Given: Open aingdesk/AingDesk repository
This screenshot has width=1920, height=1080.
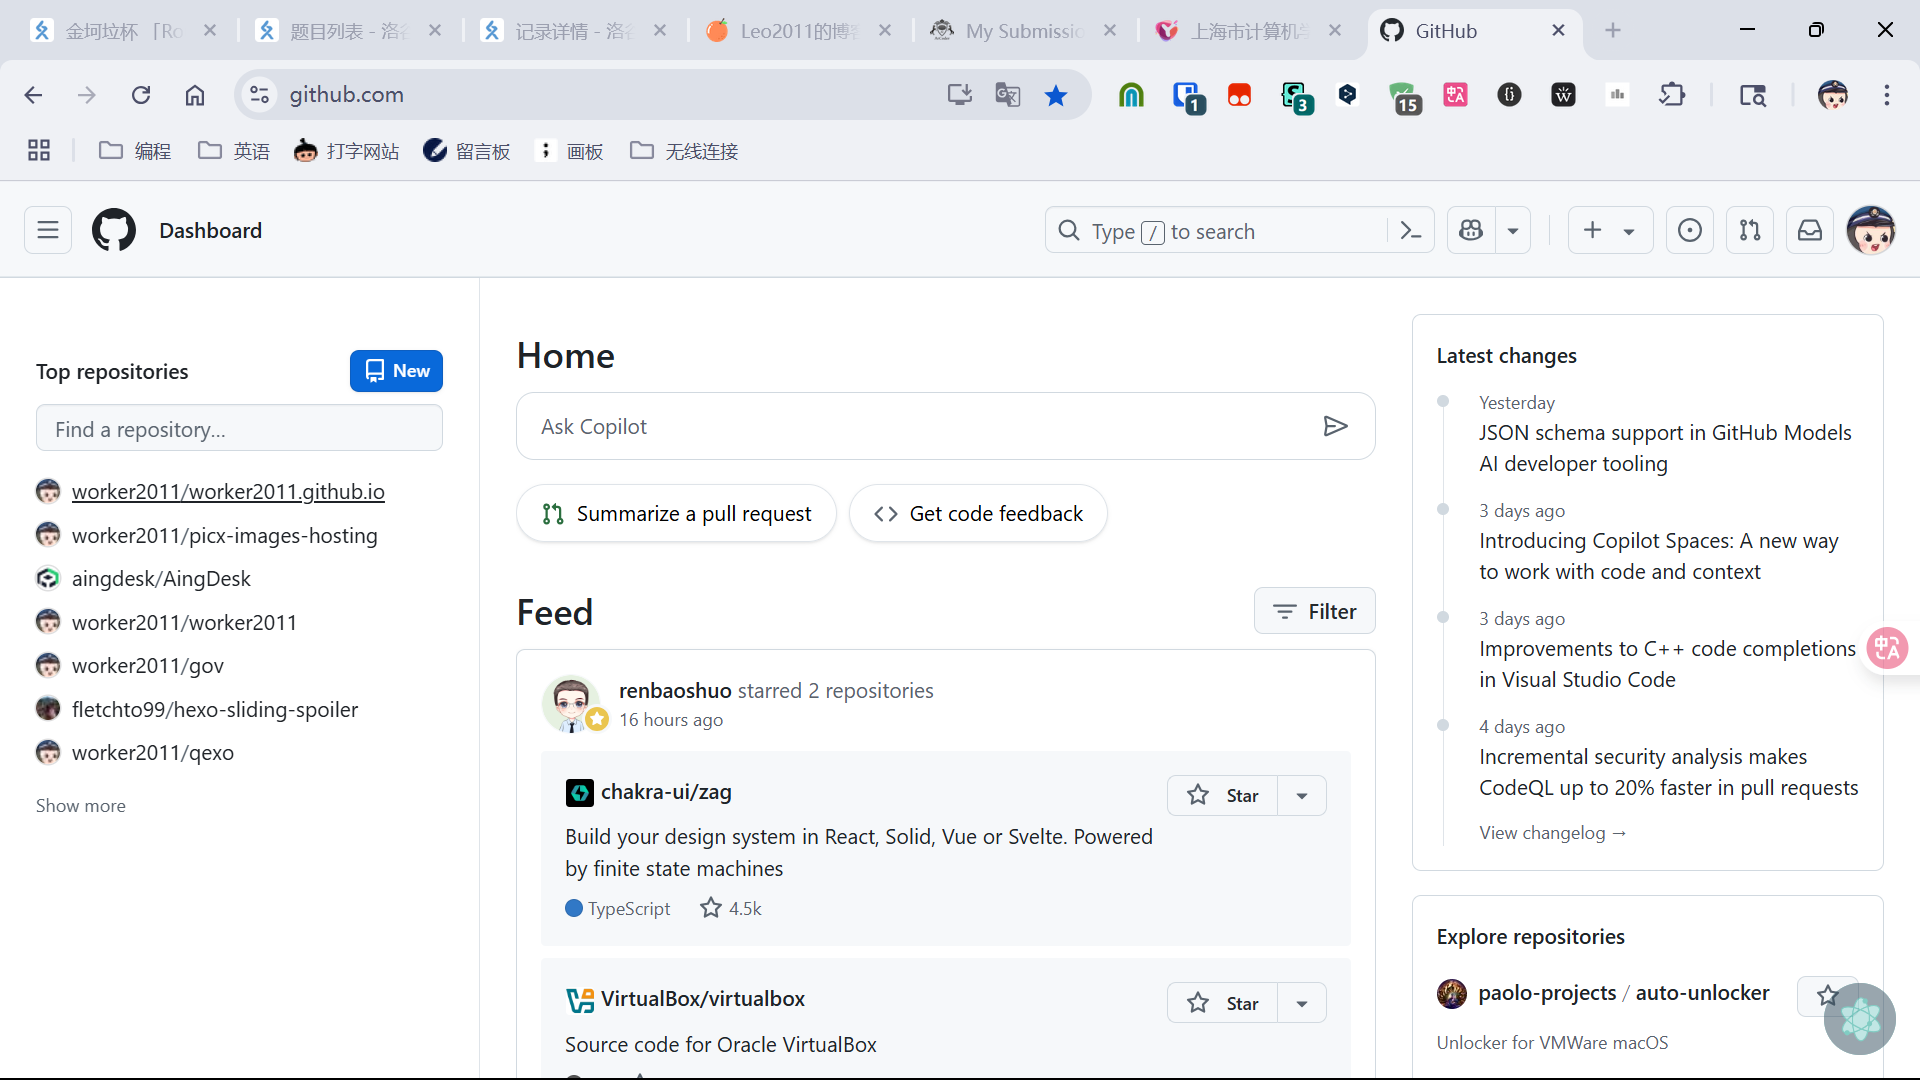Looking at the screenshot, I should point(161,578).
